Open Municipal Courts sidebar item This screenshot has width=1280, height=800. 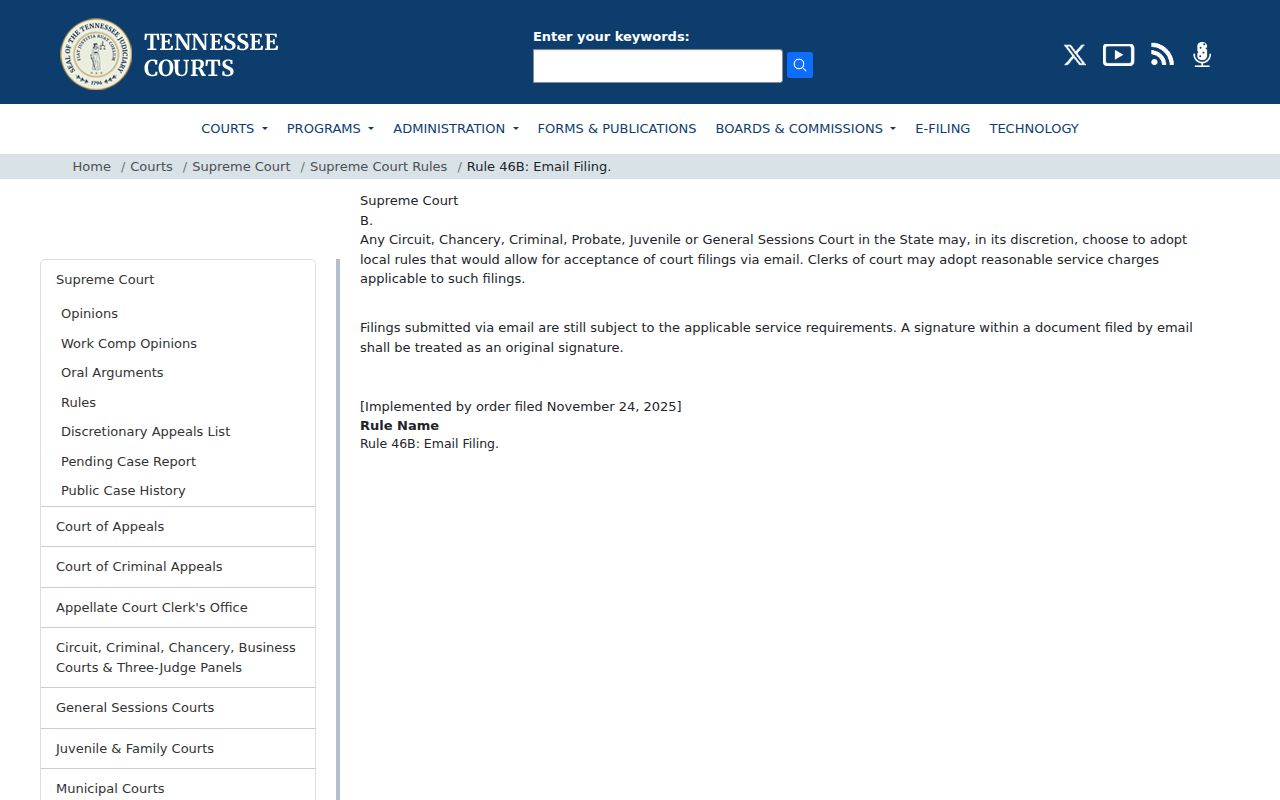[x=178, y=785]
